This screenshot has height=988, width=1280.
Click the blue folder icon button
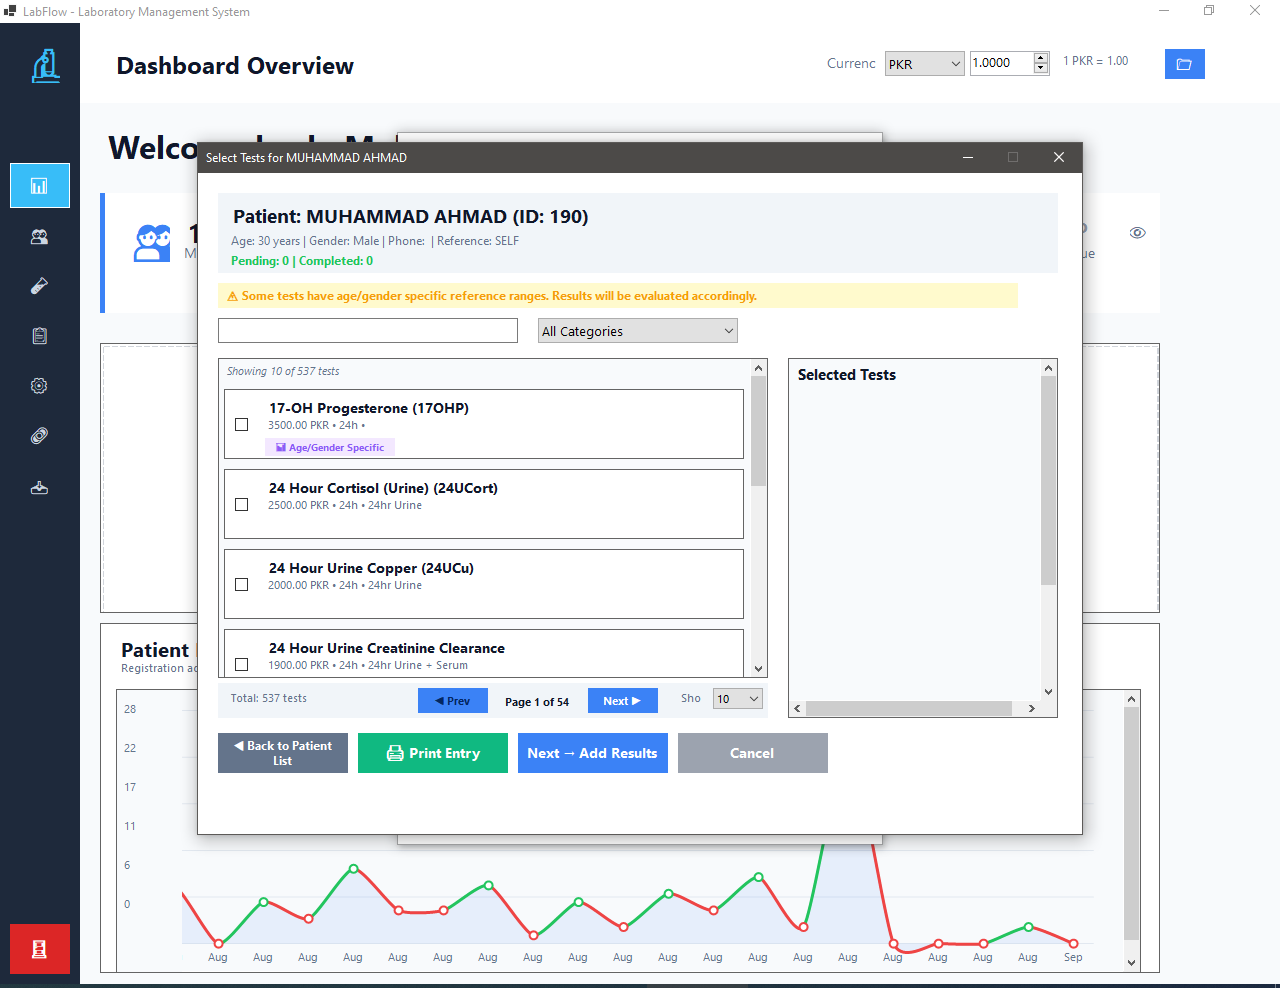click(x=1184, y=64)
